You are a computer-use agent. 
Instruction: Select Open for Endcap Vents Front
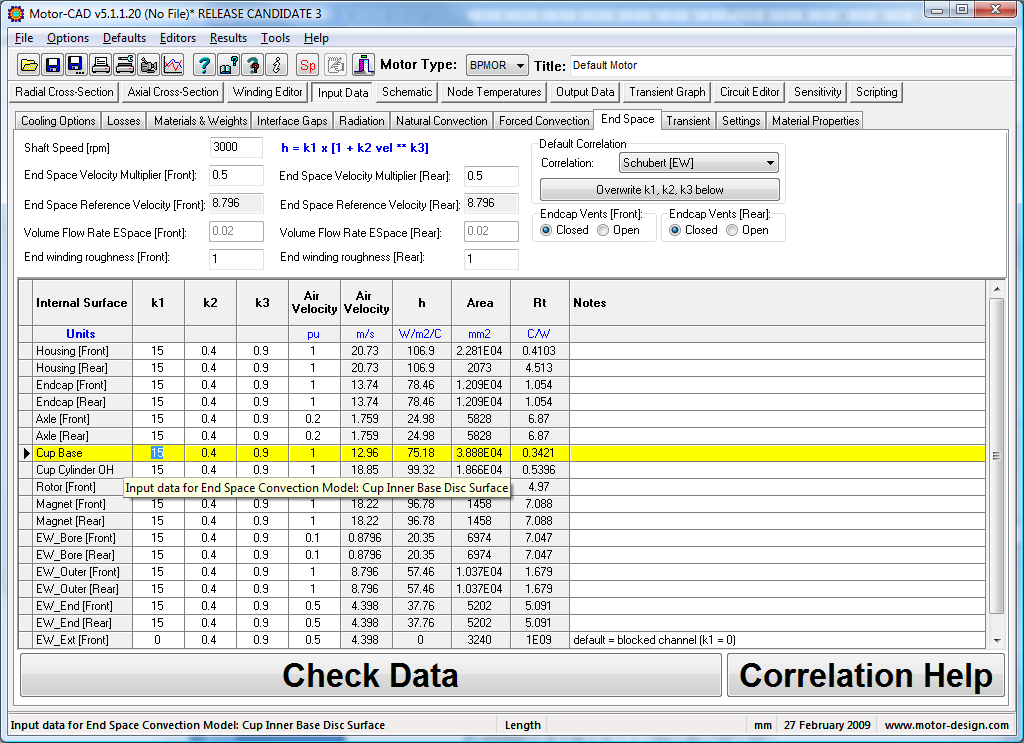coord(618,230)
